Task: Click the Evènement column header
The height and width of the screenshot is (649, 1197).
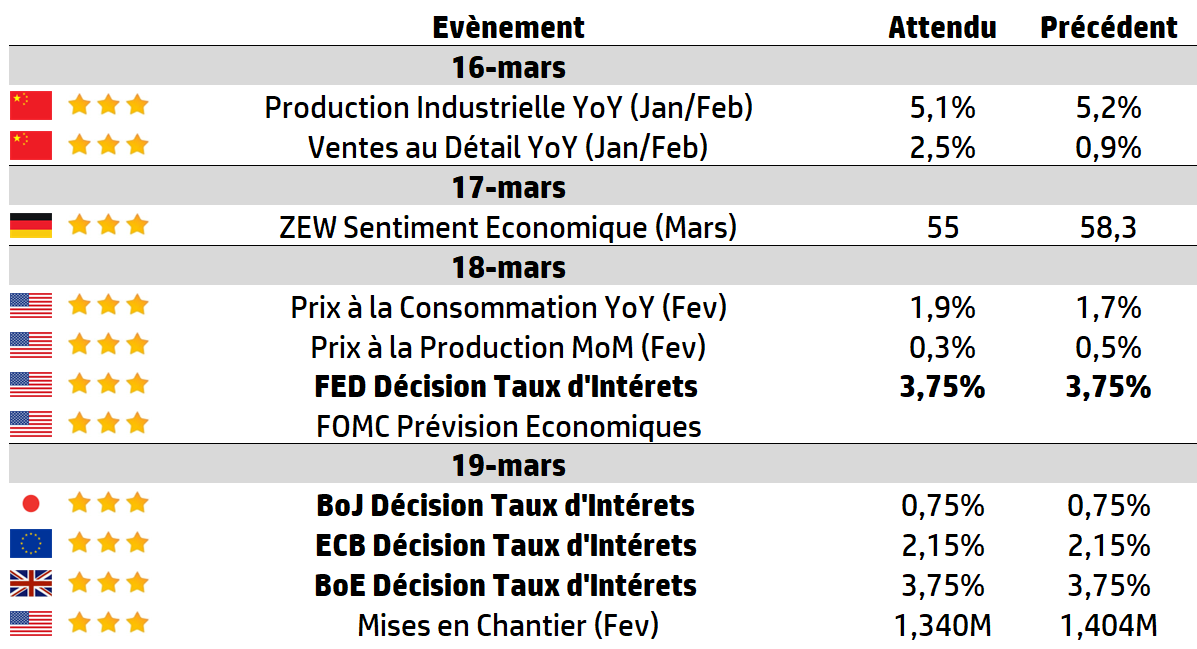Action: click(508, 27)
